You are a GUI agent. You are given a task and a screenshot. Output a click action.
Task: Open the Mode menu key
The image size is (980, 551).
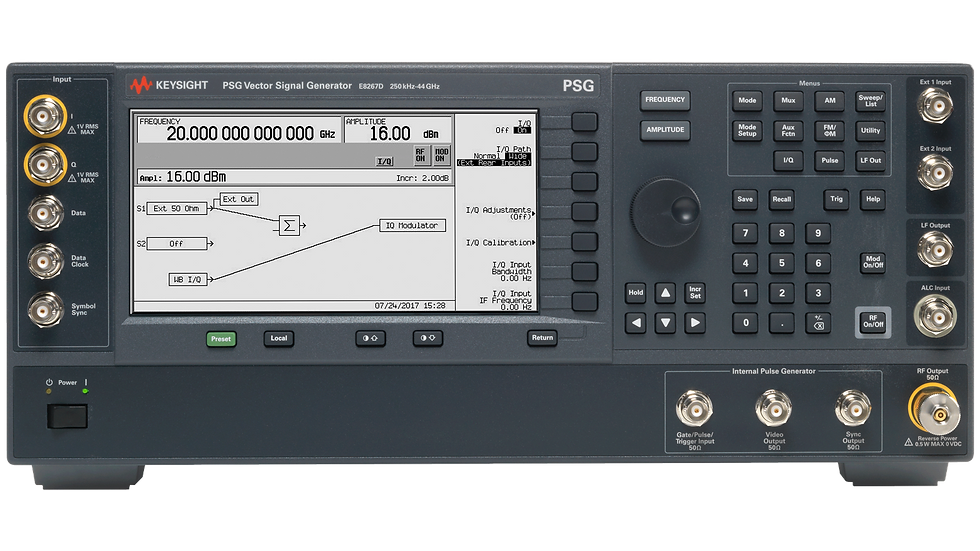pos(748,101)
